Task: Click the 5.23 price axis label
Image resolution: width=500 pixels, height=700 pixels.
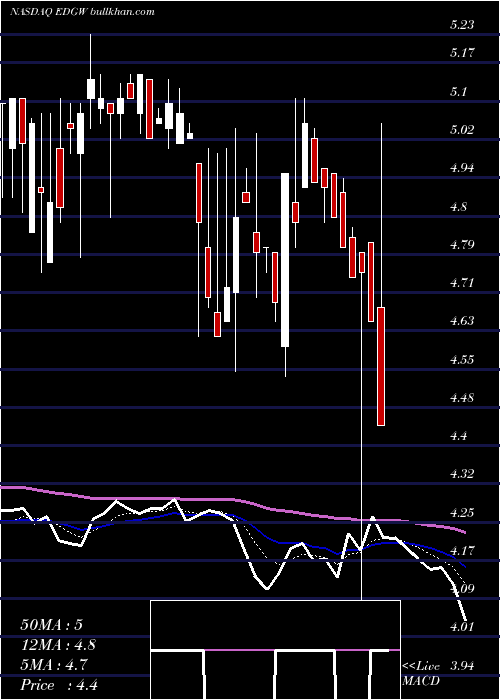Action: click(x=462, y=25)
